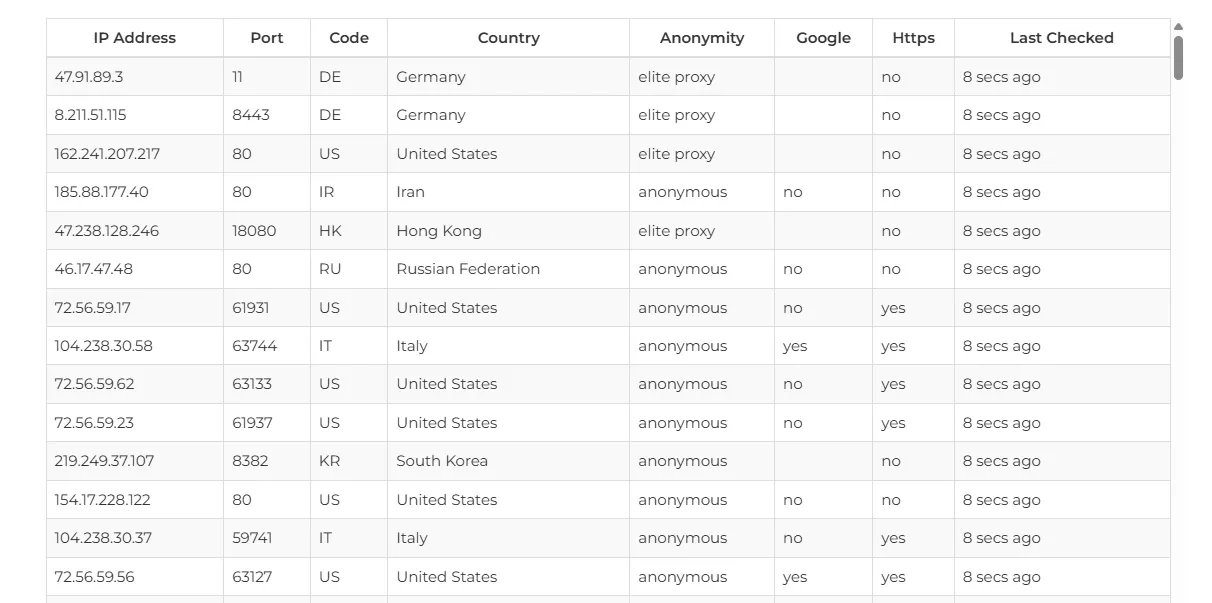This screenshot has width=1212, height=603.
Task: Sort the list by the Https column
Action: click(x=913, y=37)
